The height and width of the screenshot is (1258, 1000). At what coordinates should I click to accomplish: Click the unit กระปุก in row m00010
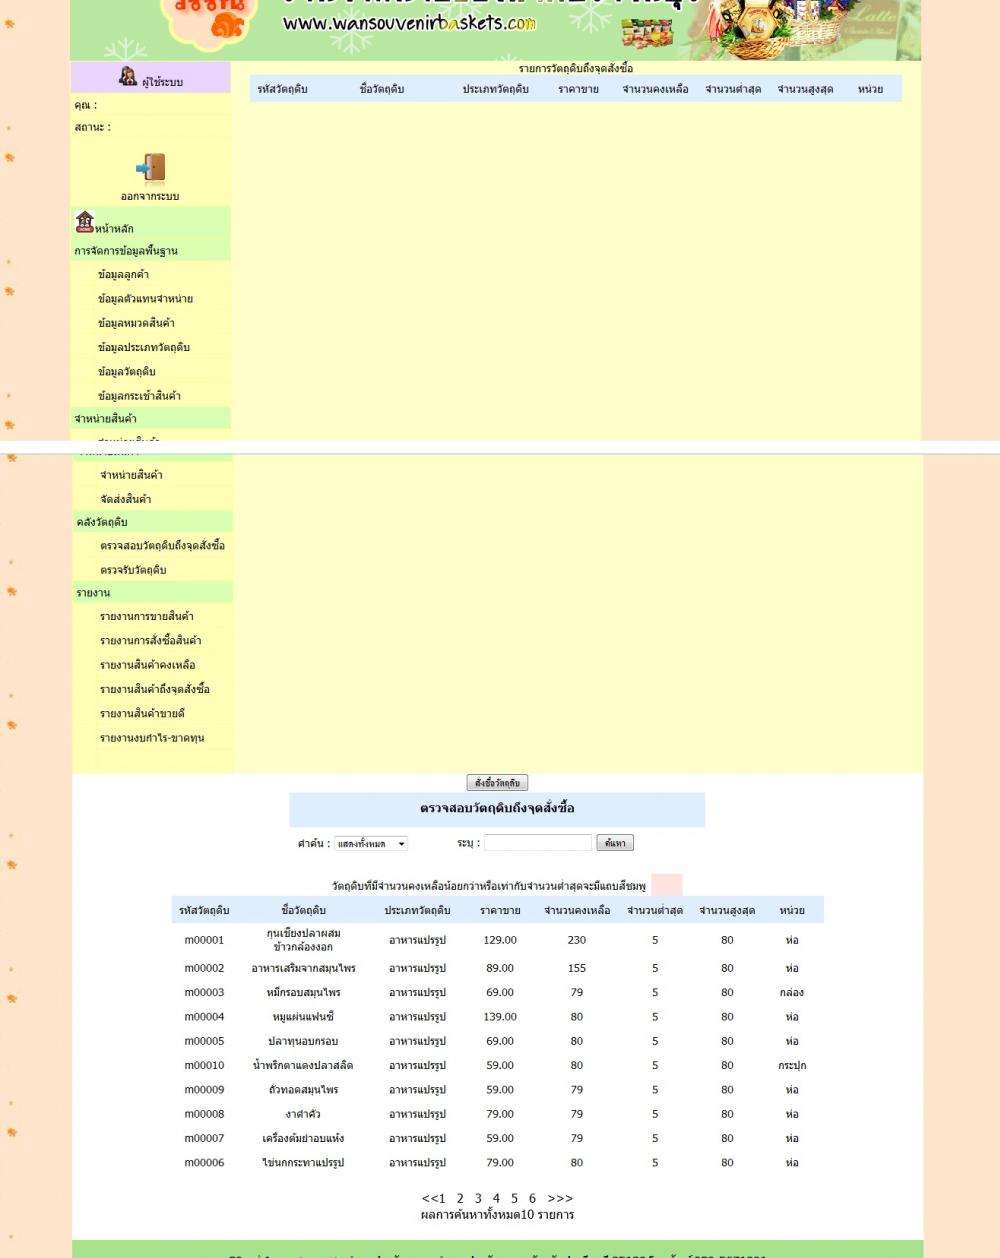[x=792, y=1065]
